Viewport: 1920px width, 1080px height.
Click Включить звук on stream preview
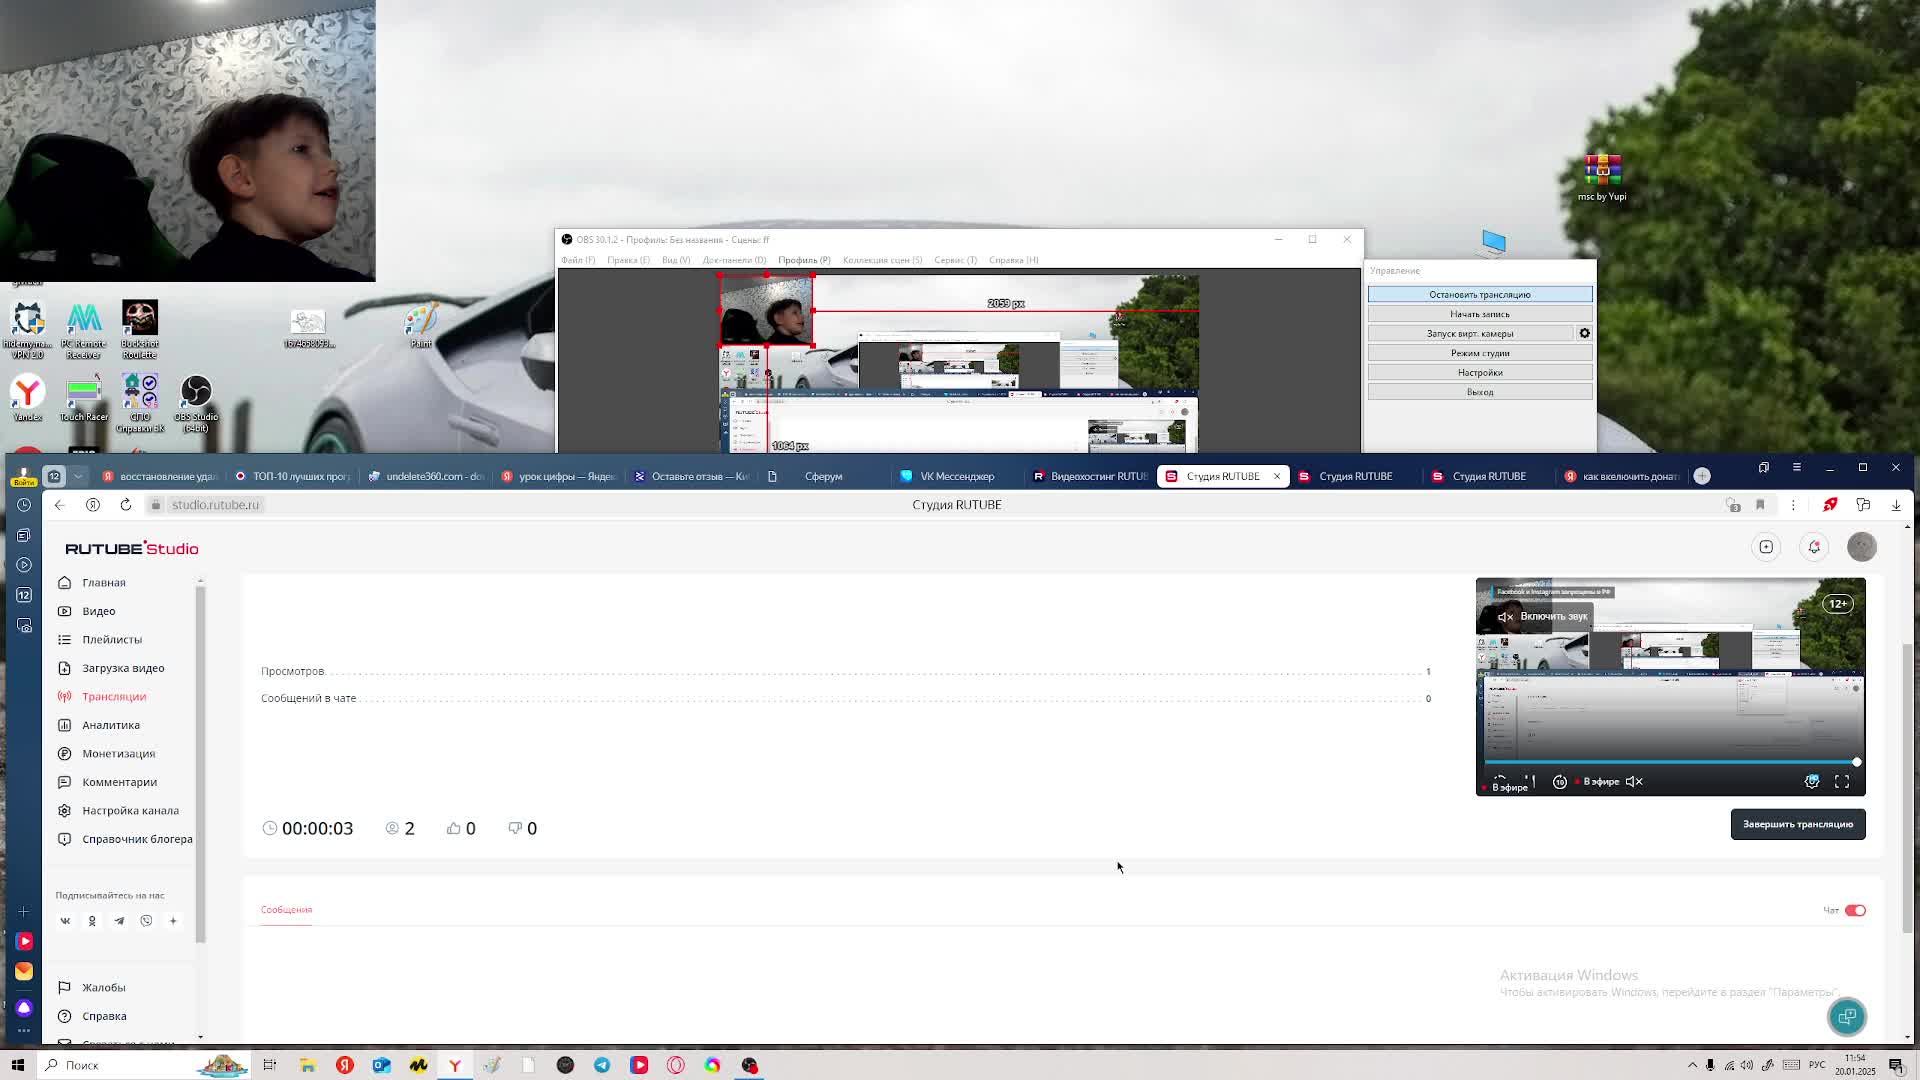coord(1543,617)
